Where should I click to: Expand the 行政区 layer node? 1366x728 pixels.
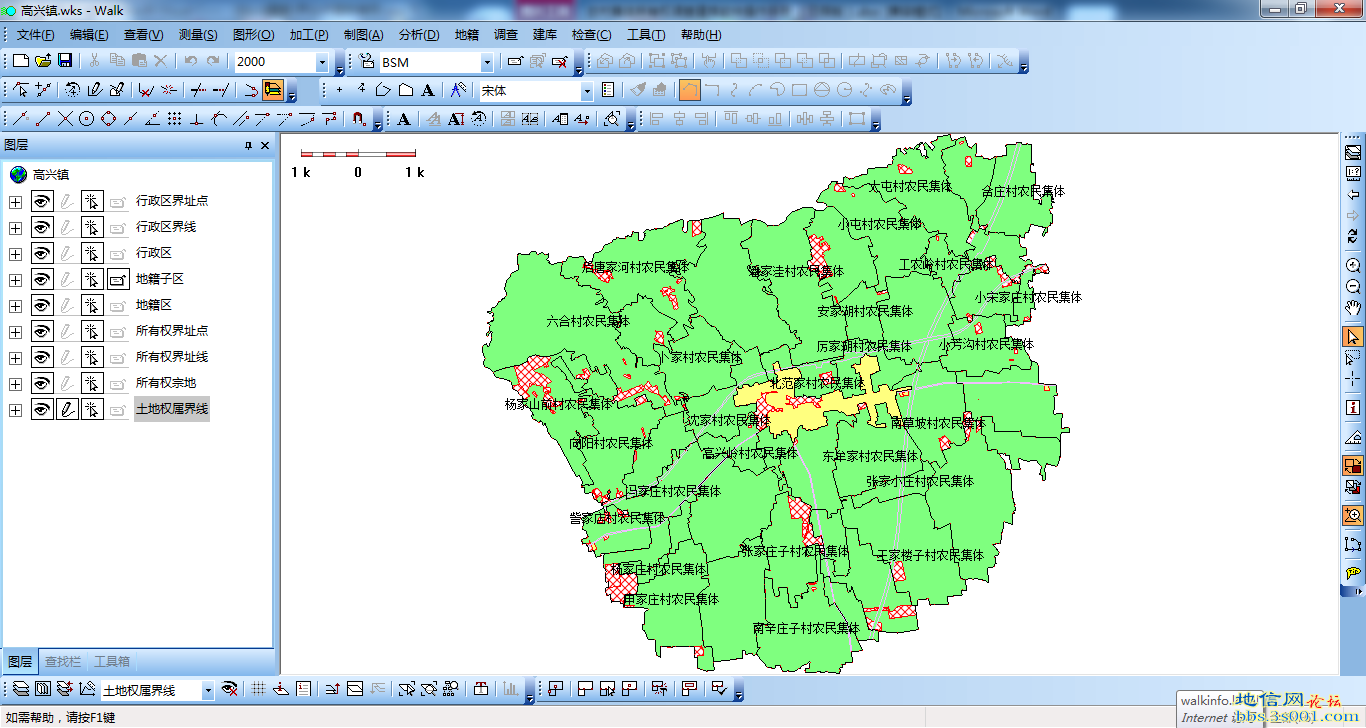(15, 253)
